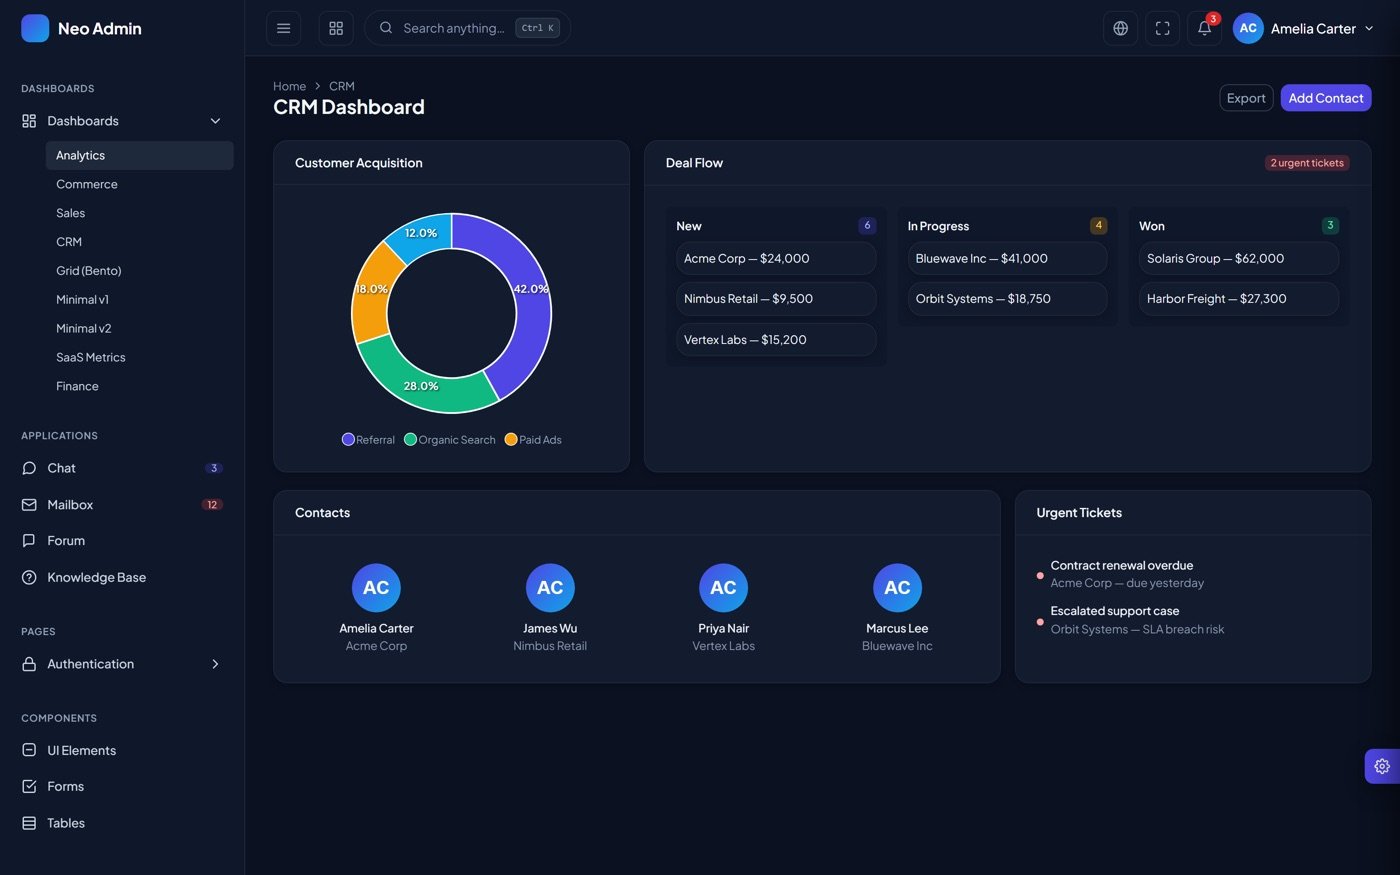Click the Forms checkbox icon
Viewport: 1400px width, 875px height.
[x=29, y=786]
